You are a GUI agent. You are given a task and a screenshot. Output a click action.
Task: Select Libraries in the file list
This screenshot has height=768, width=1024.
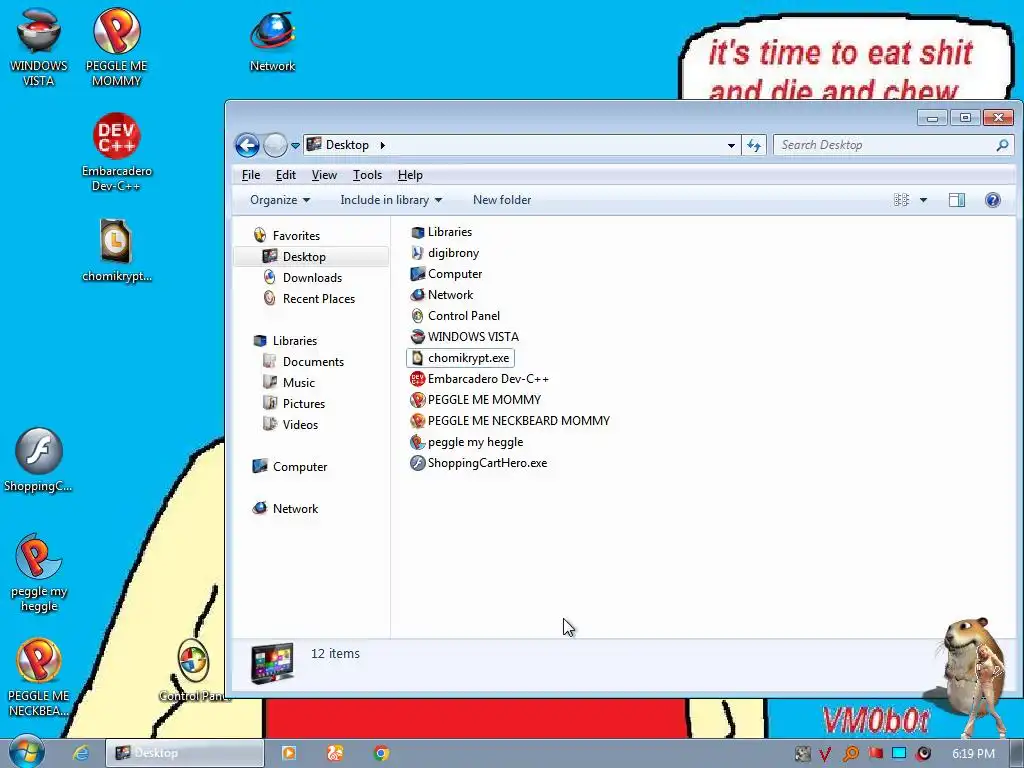coord(441,232)
